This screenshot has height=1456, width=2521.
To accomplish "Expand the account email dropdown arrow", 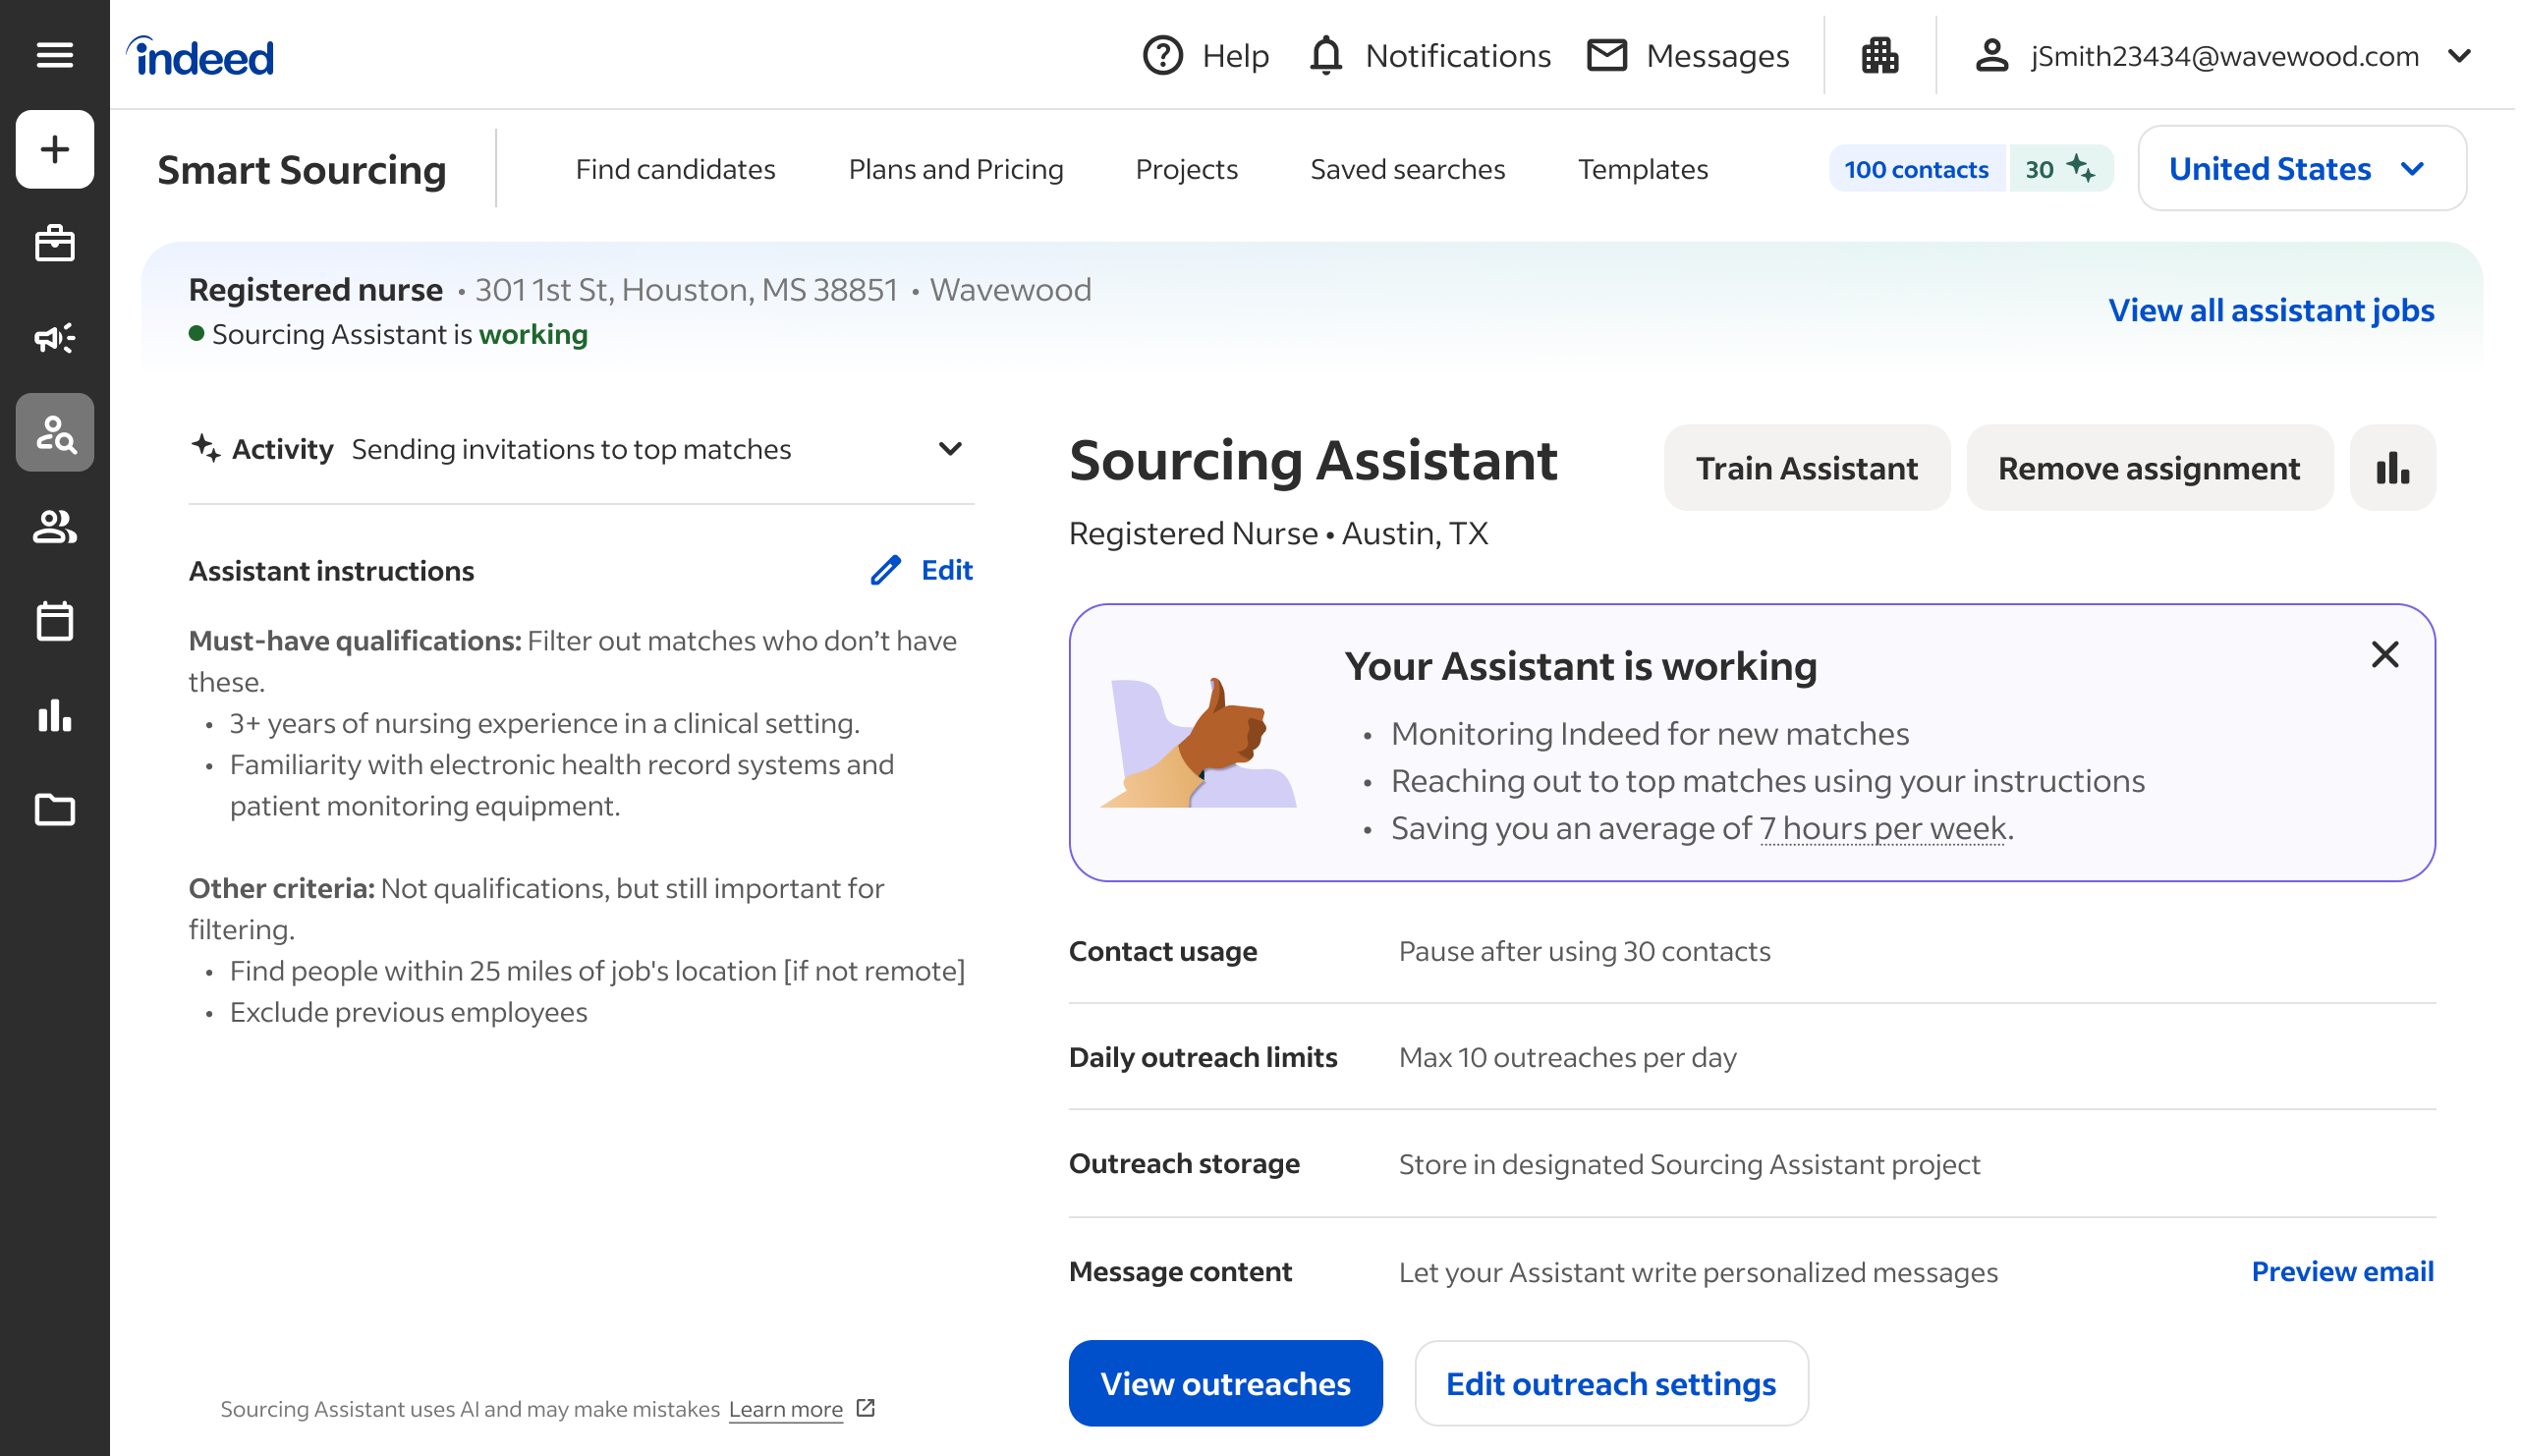I will [x=2459, y=55].
